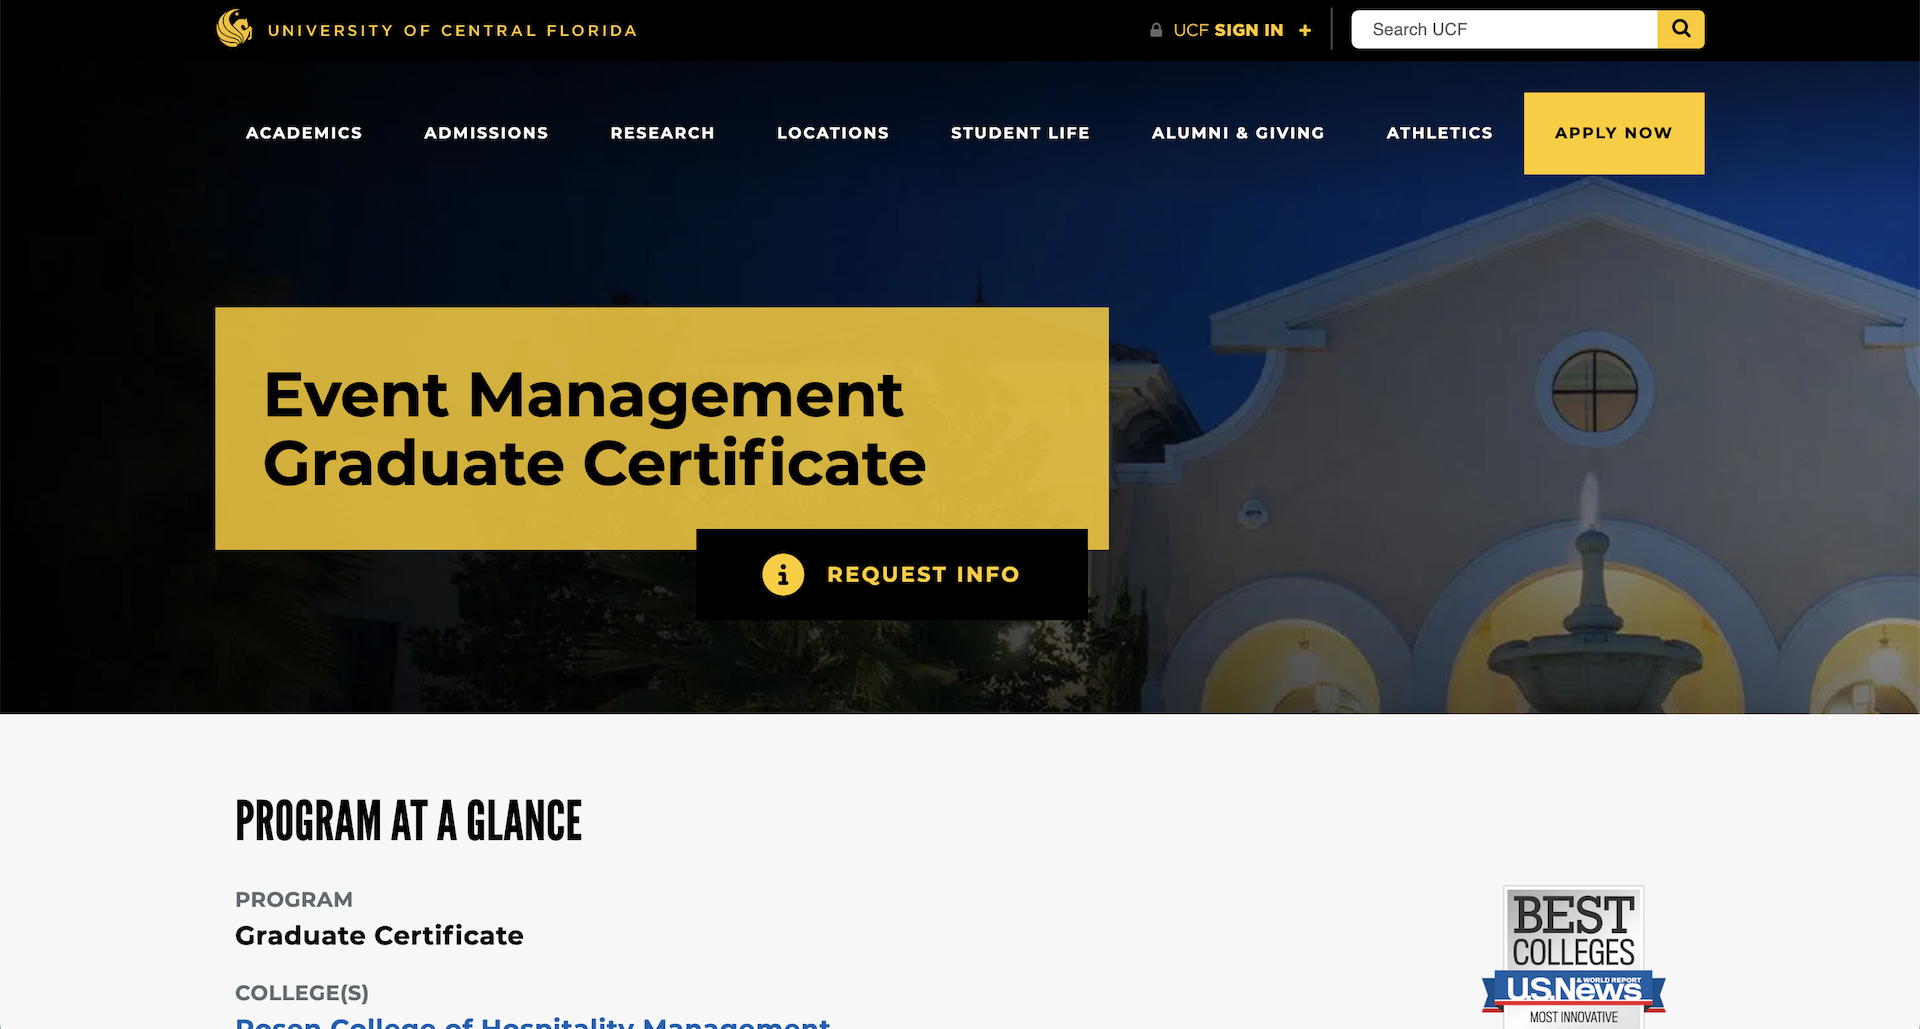Open the Athletics menu

tap(1439, 133)
